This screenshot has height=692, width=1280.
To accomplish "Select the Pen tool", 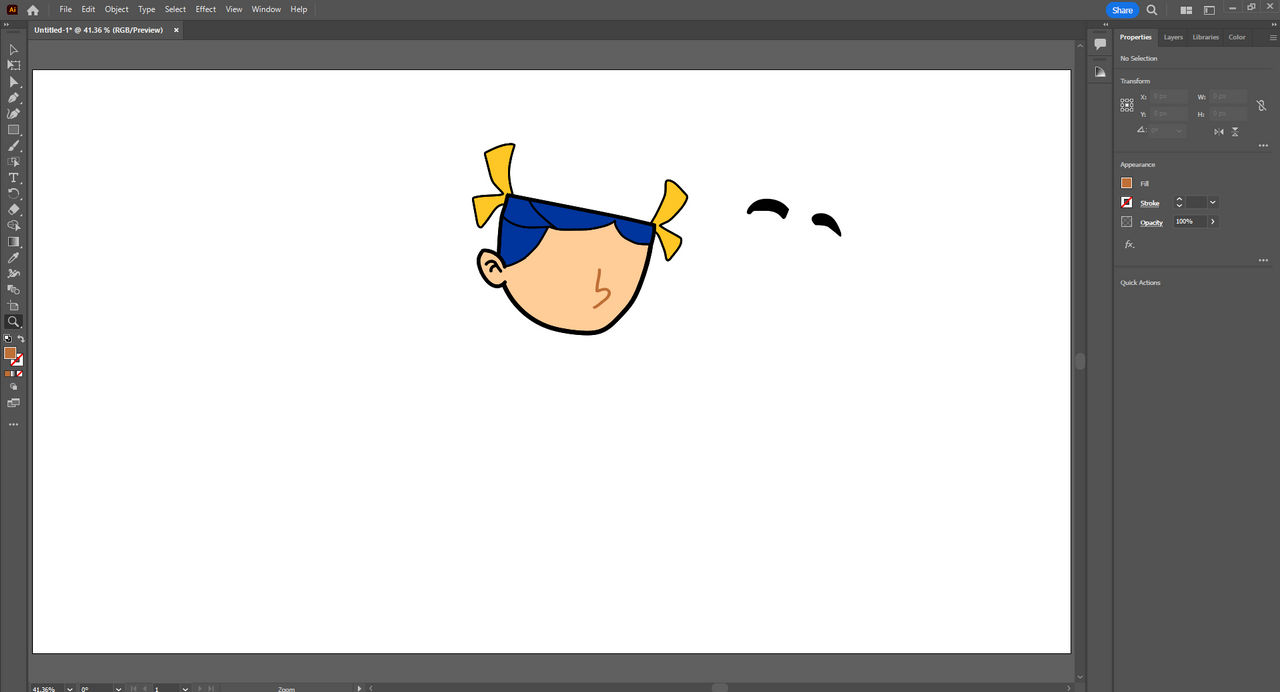I will 14,97.
